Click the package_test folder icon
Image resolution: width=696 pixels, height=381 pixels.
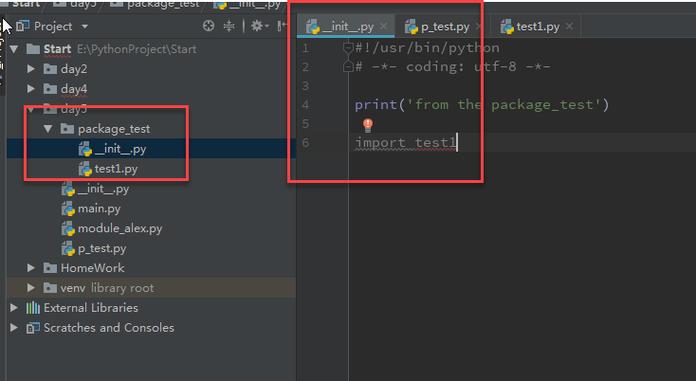(67, 129)
